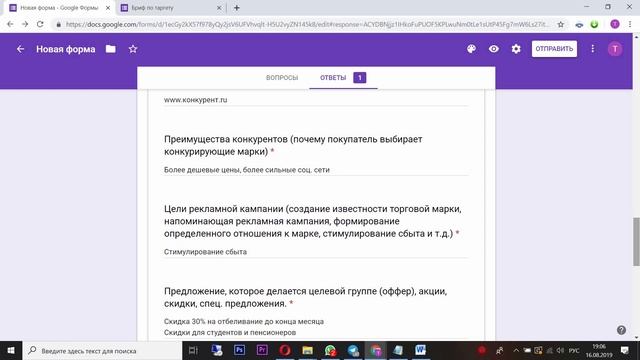Click browser back button
The image size is (640, 360).
tap(10, 24)
